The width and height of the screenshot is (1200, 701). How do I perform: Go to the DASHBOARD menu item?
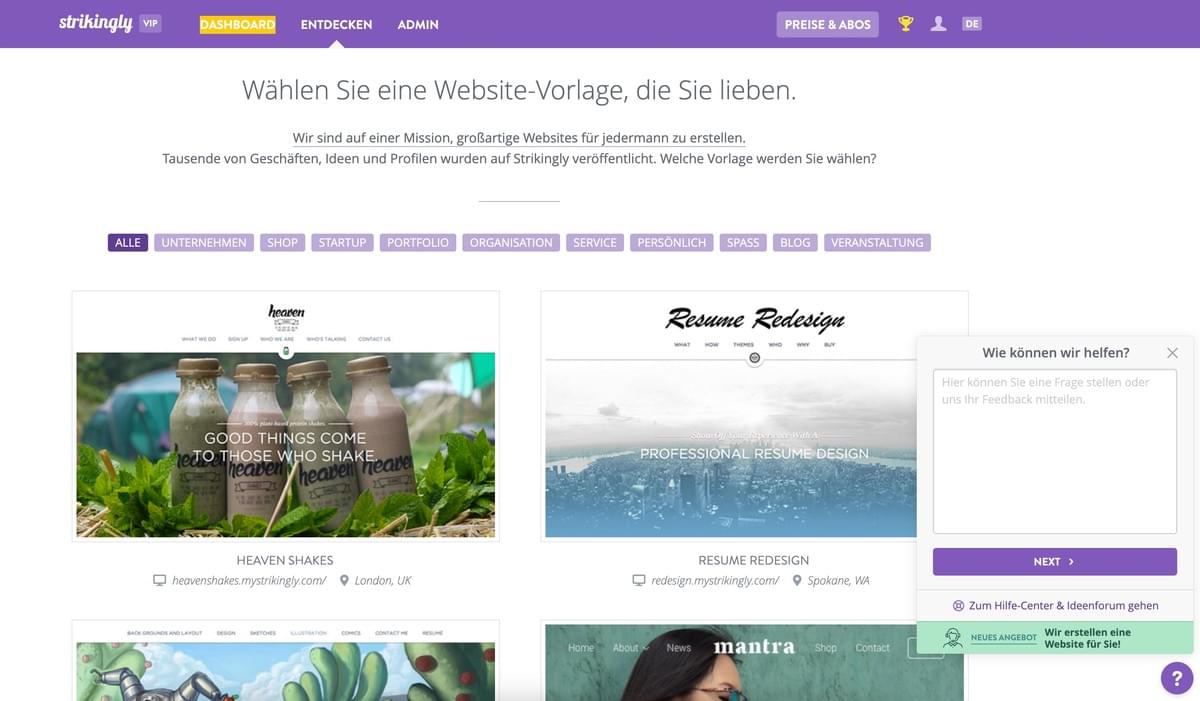point(237,24)
